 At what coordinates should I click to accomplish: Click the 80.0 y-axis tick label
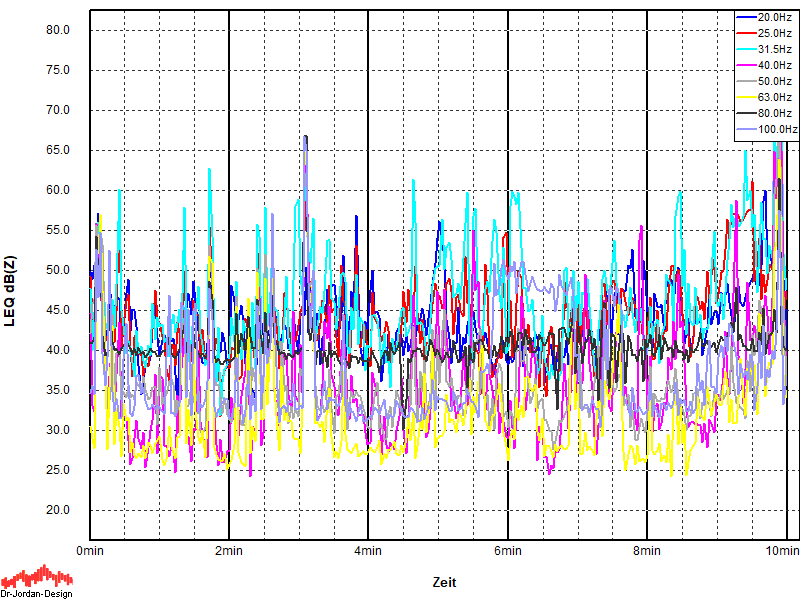(x=59, y=30)
